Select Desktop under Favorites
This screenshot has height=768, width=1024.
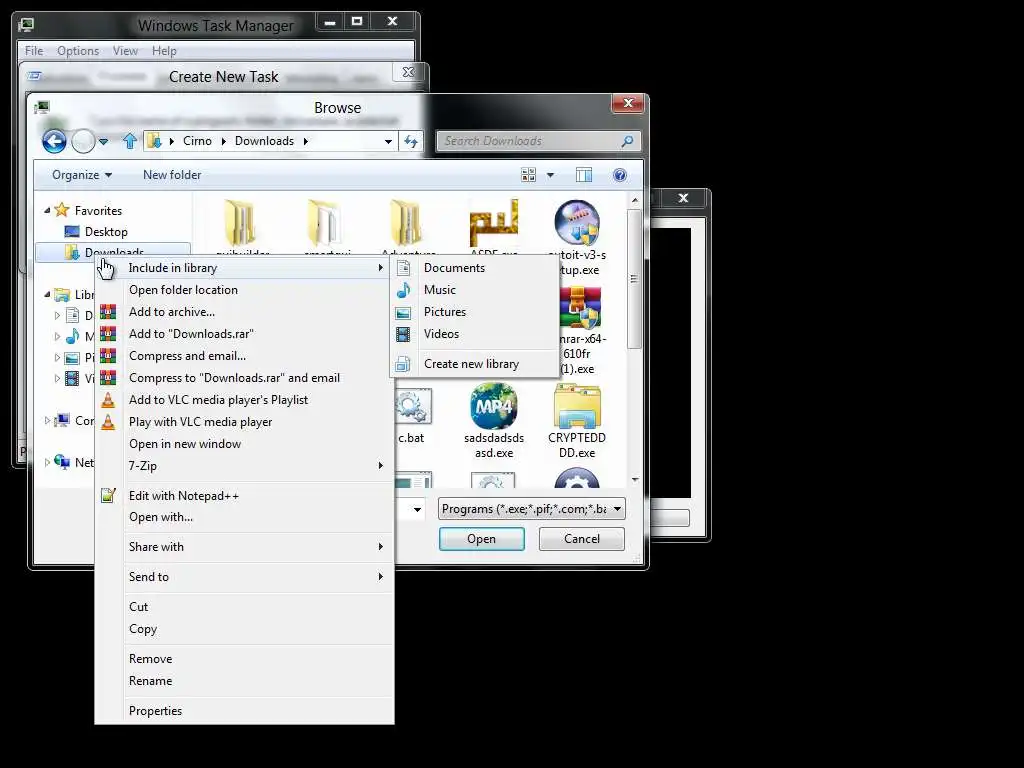[106, 232]
